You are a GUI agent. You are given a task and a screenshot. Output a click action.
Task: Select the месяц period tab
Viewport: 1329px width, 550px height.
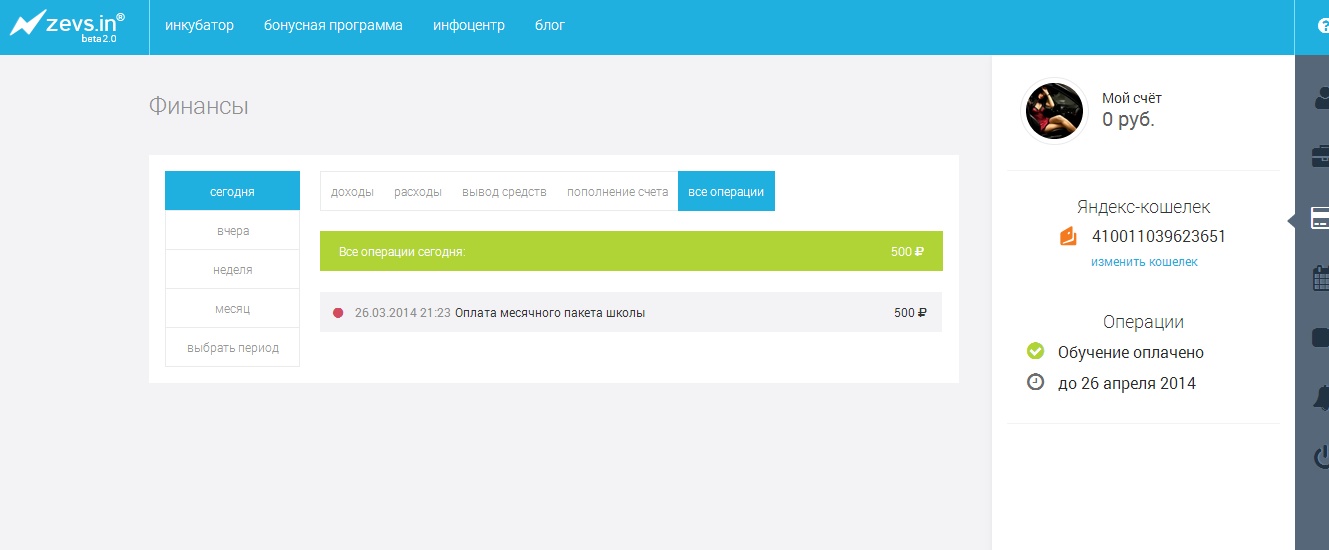pos(232,309)
